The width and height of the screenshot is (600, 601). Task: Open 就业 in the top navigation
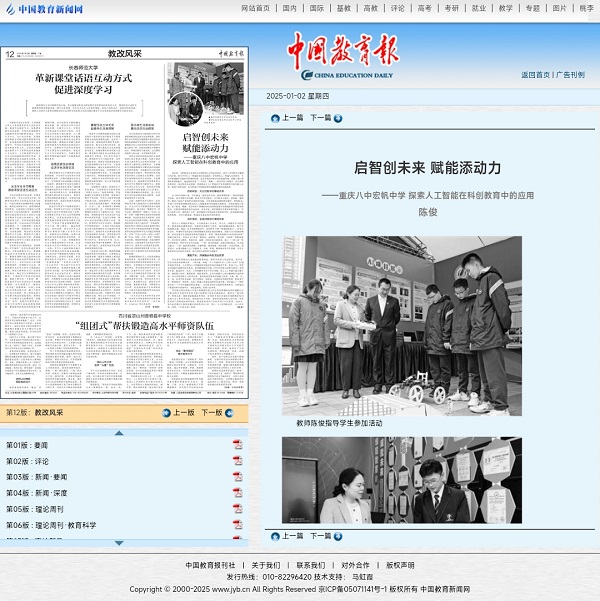click(x=478, y=8)
